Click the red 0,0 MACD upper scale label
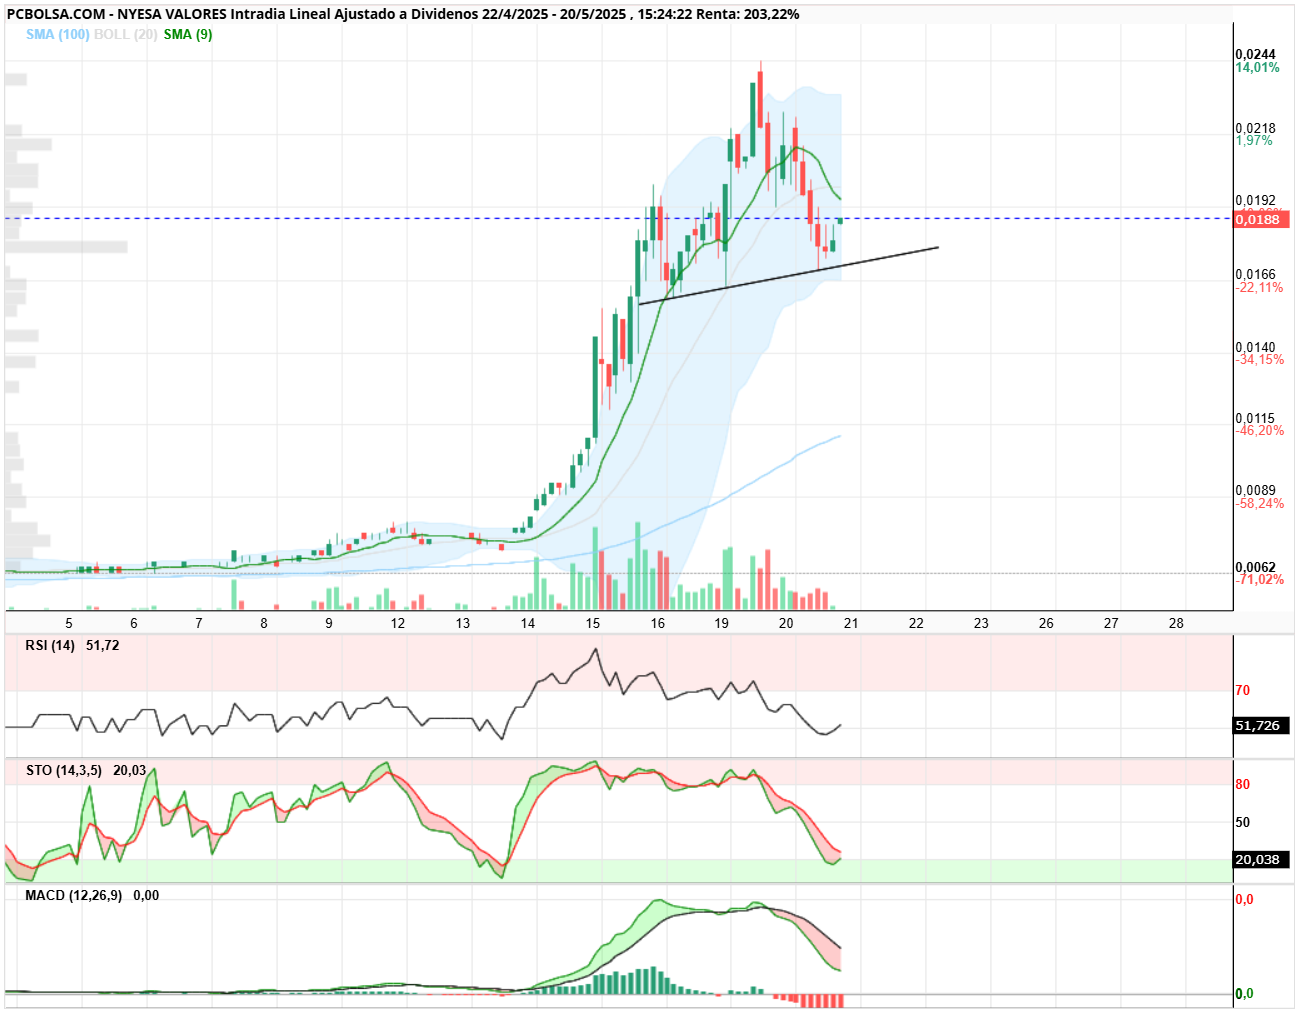 coord(1244,899)
